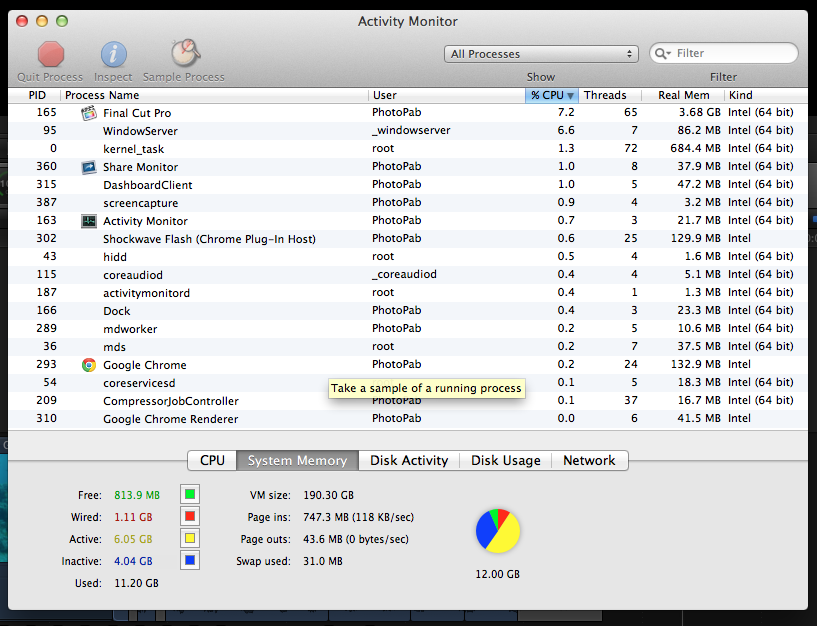Switch to the Disk Activity tab
This screenshot has height=626, width=817.
tap(409, 460)
